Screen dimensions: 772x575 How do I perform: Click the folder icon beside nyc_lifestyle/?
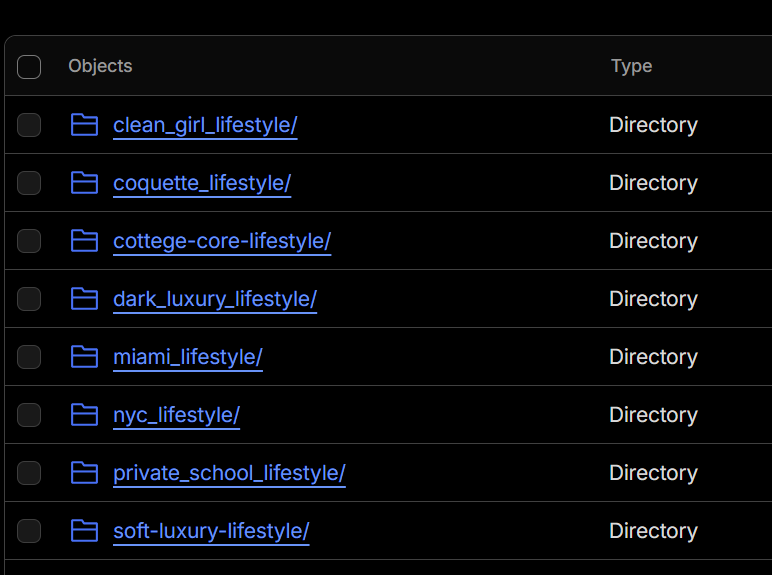pyautogui.click(x=84, y=415)
